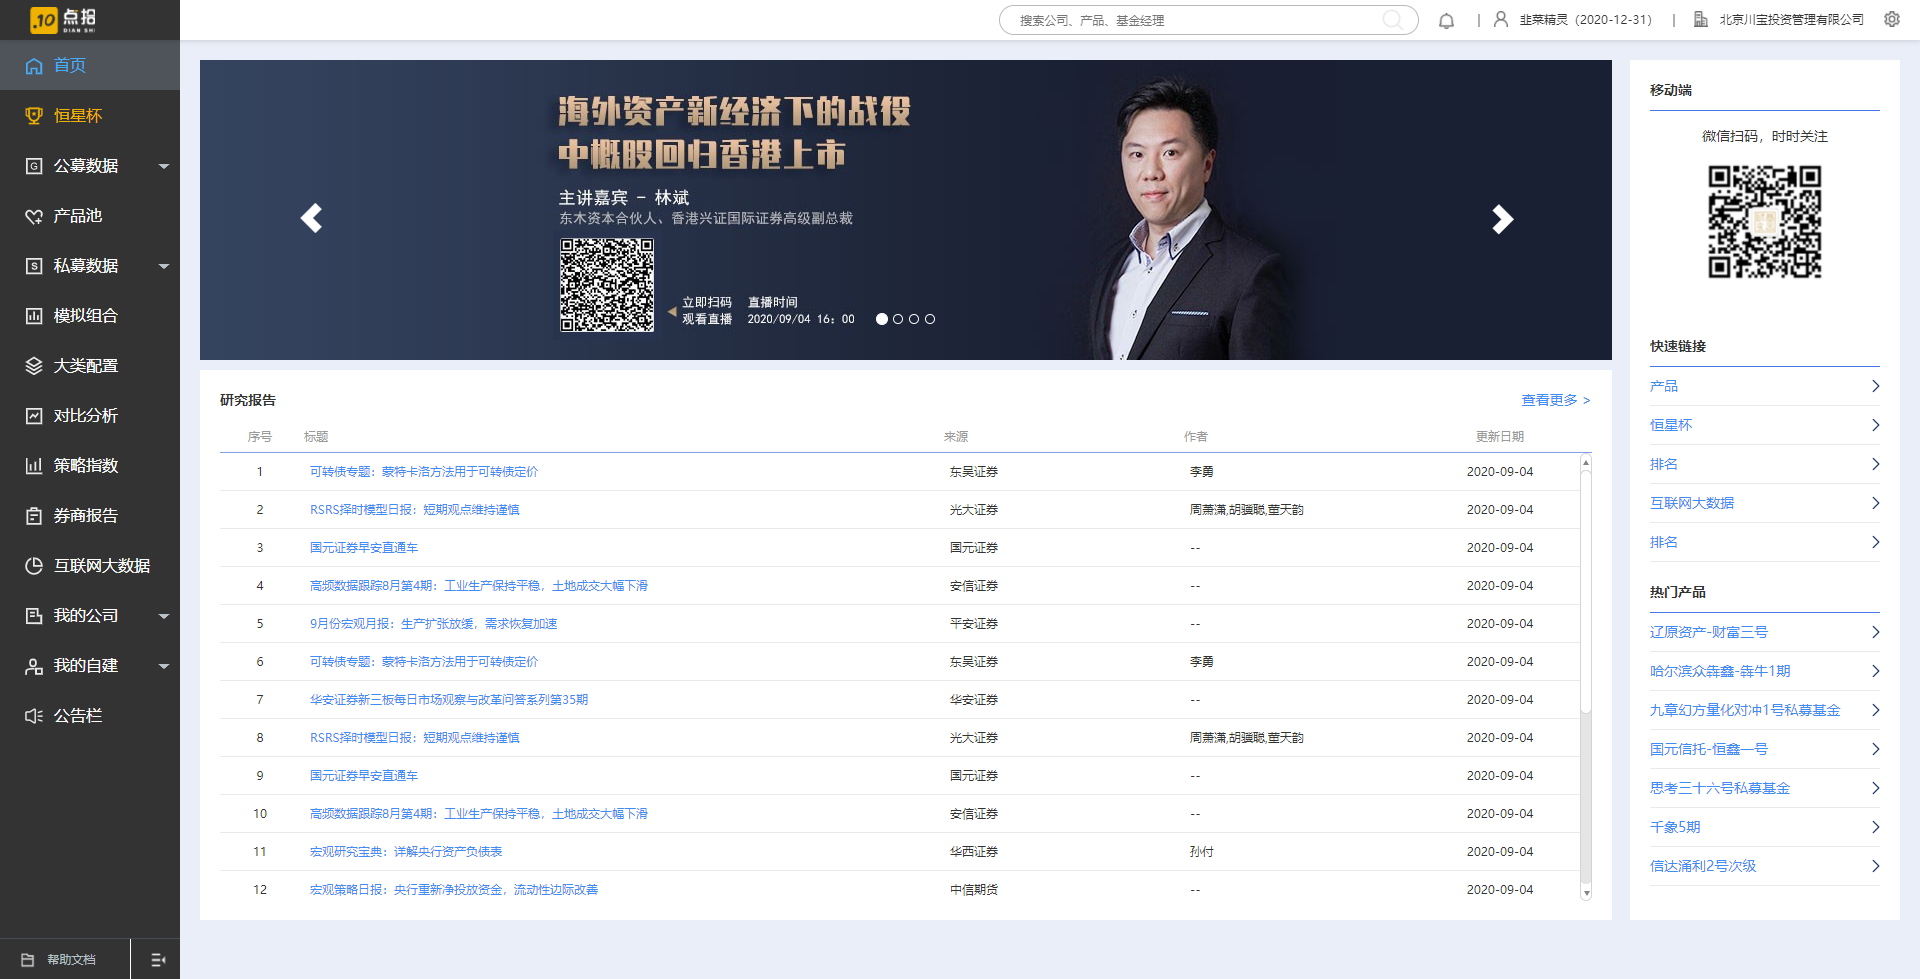The height and width of the screenshot is (979, 1920).
Task: Click chevron next to 信达涌利2号次级
Action: [x=1875, y=866]
